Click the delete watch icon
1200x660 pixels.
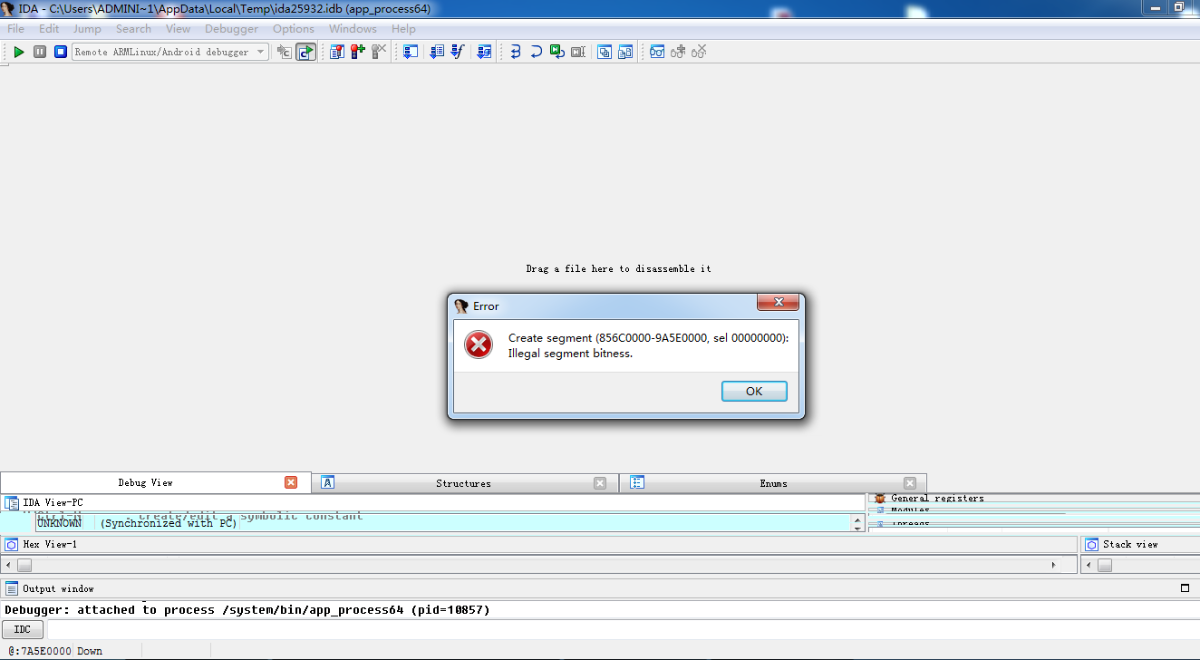point(699,51)
